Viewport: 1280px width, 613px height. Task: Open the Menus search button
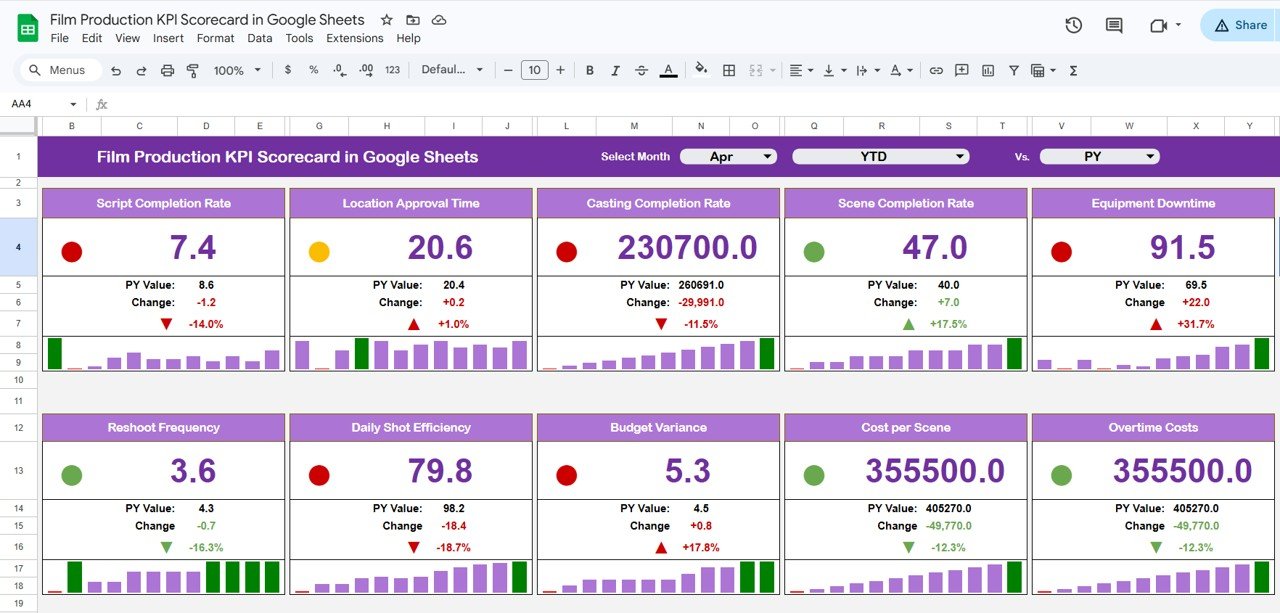click(60, 70)
